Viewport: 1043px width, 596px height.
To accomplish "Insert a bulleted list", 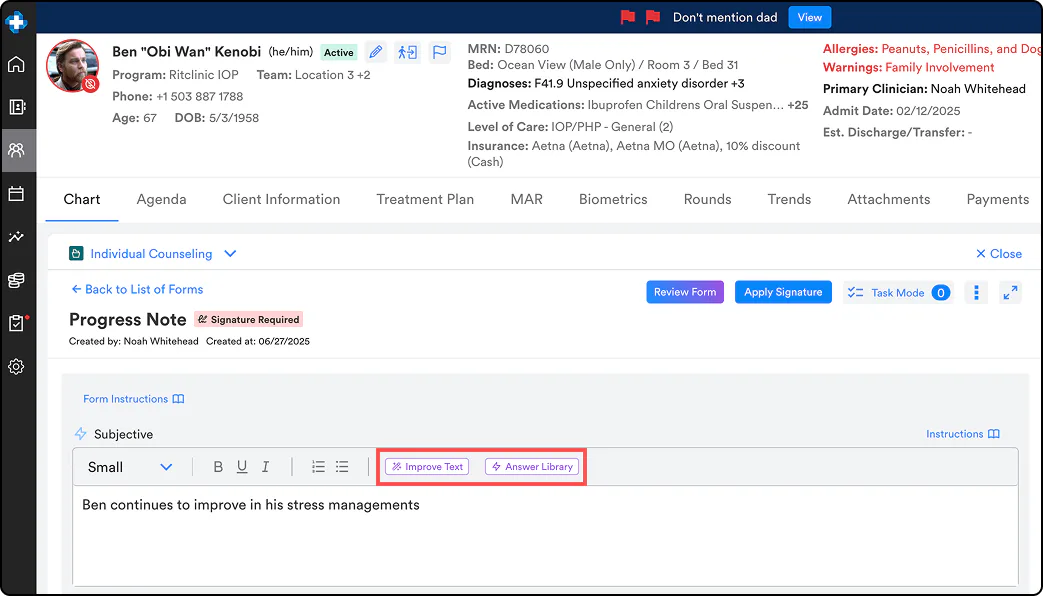I will tap(342, 467).
